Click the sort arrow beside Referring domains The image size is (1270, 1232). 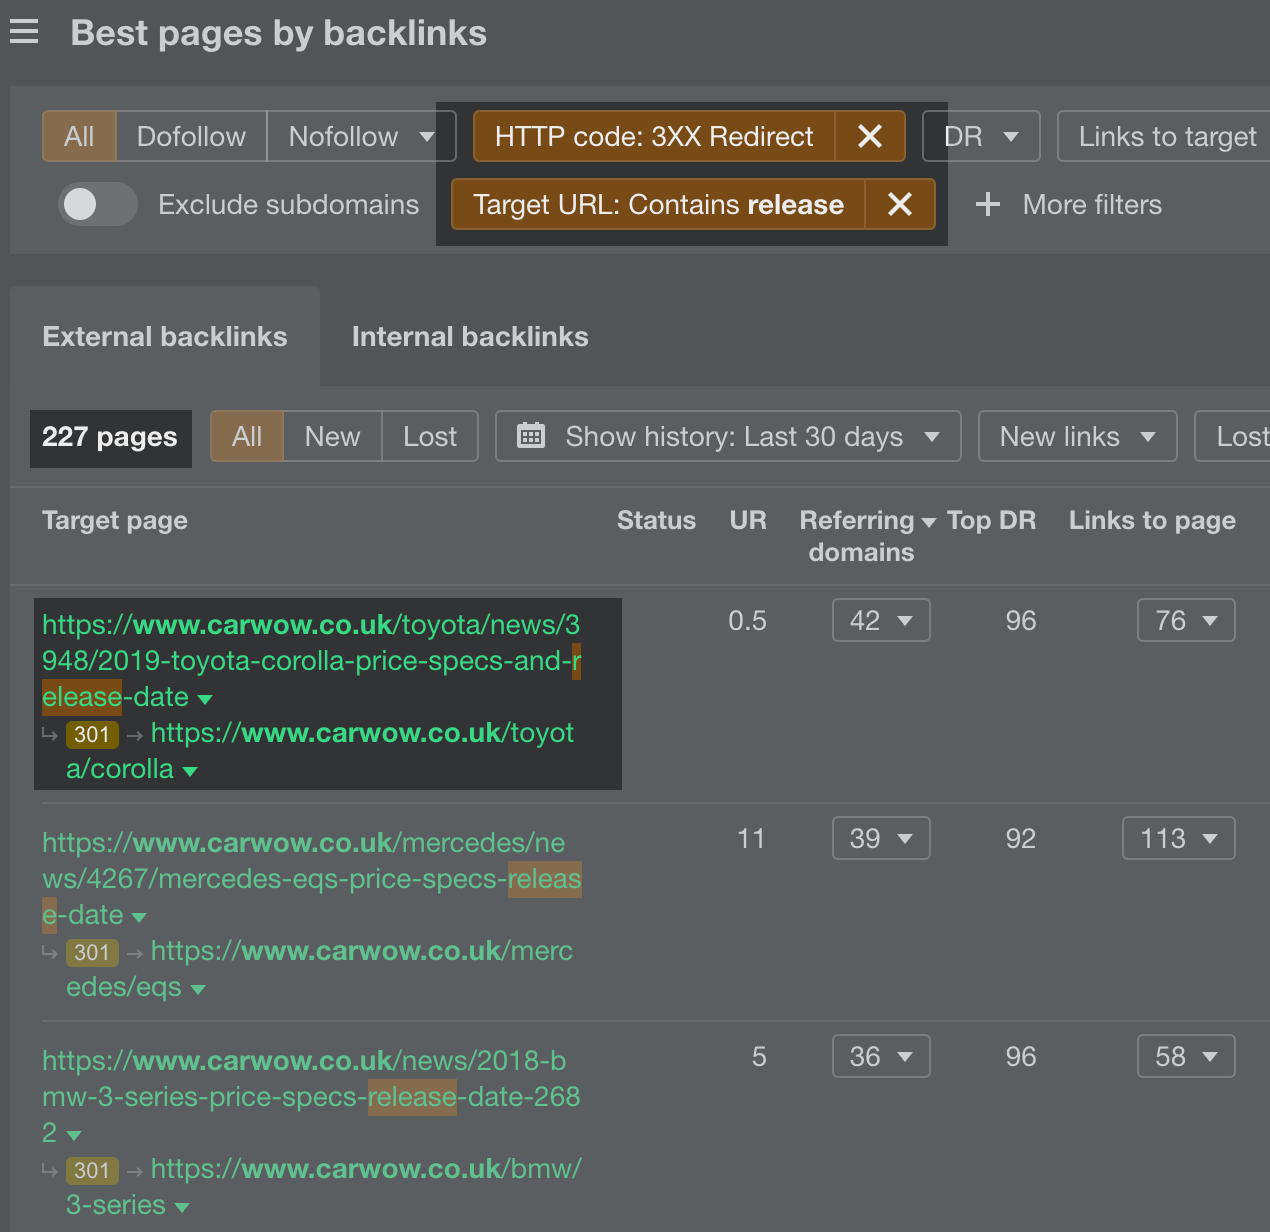[928, 522]
